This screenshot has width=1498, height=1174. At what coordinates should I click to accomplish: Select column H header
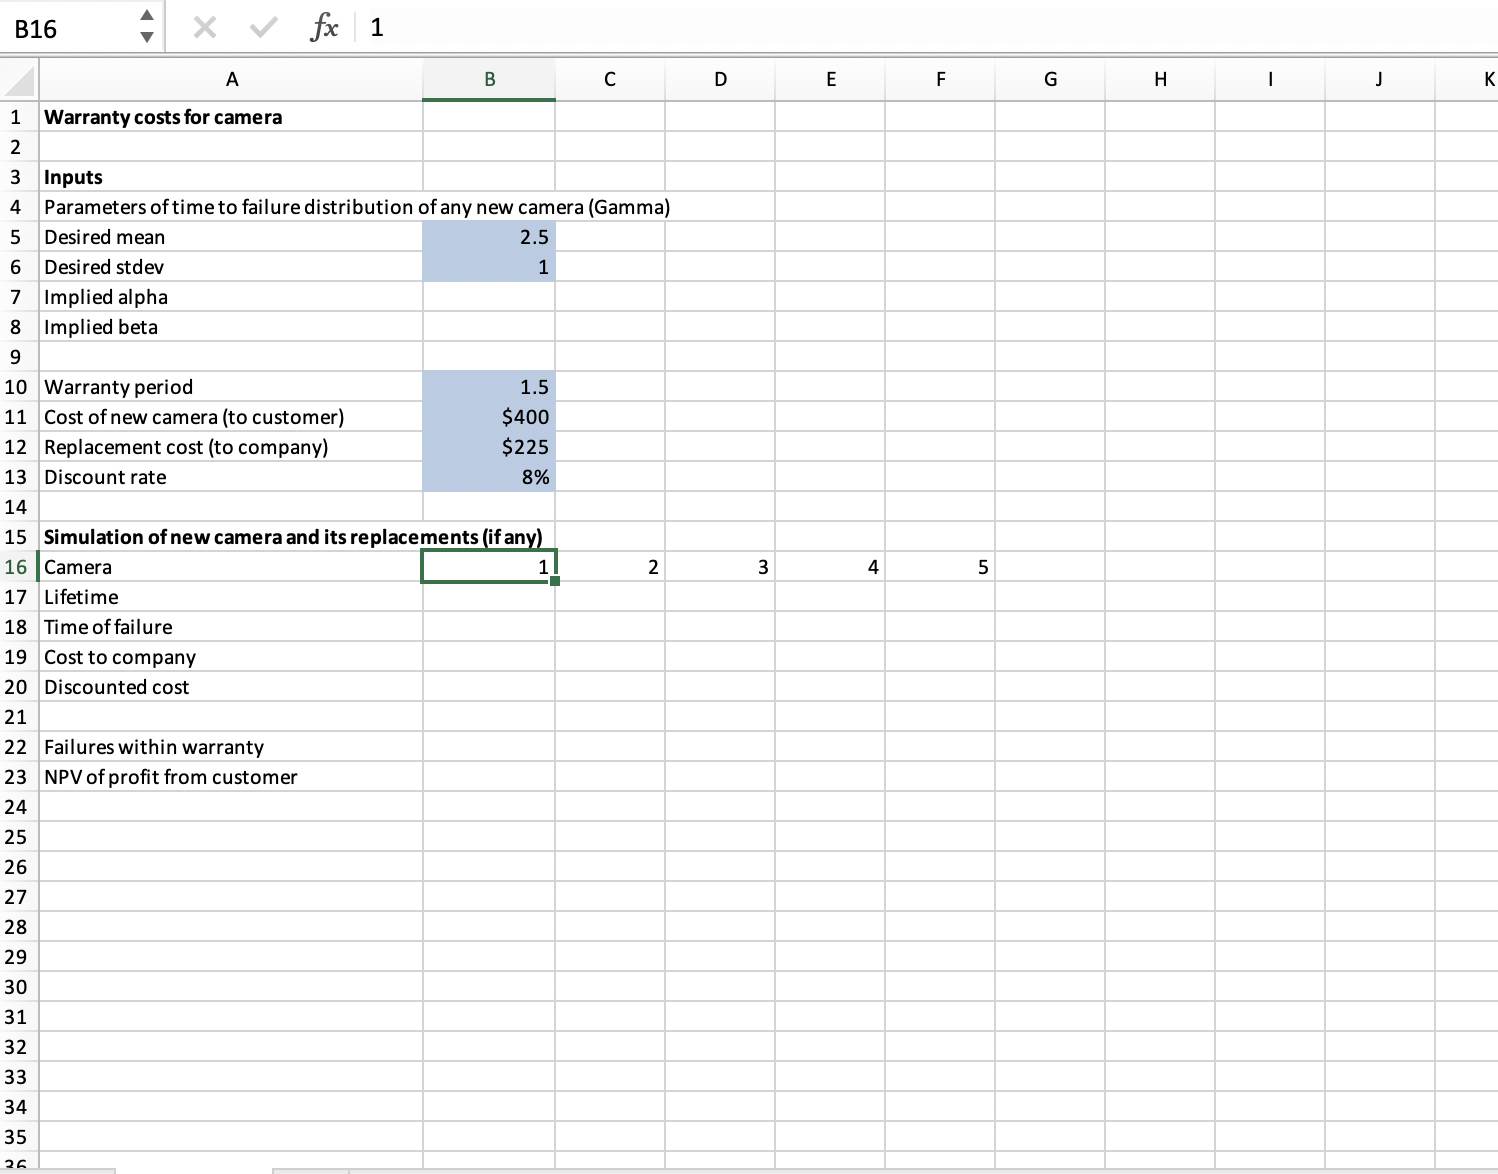pyautogui.click(x=1160, y=80)
